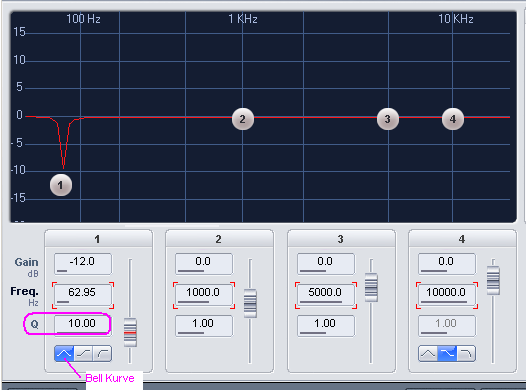Select the low shelf filter for band 1
Viewport: 526px width, 390px height.
83,354
